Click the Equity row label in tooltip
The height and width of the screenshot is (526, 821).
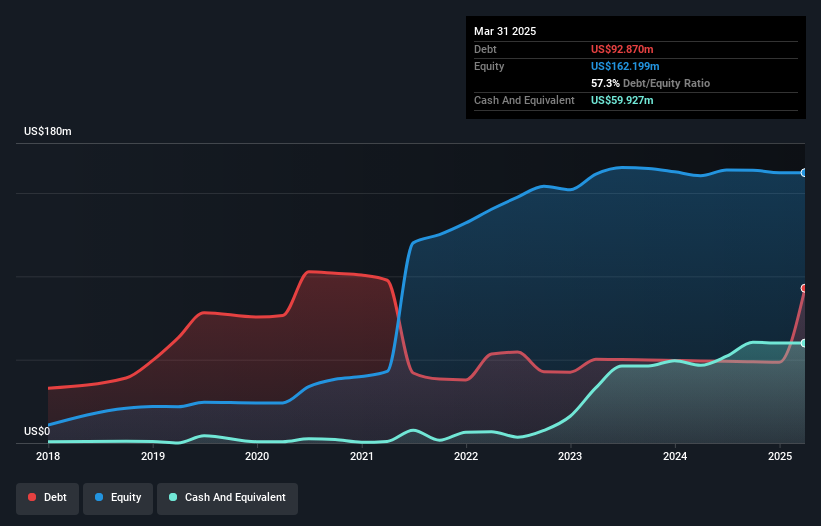click(x=489, y=66)
